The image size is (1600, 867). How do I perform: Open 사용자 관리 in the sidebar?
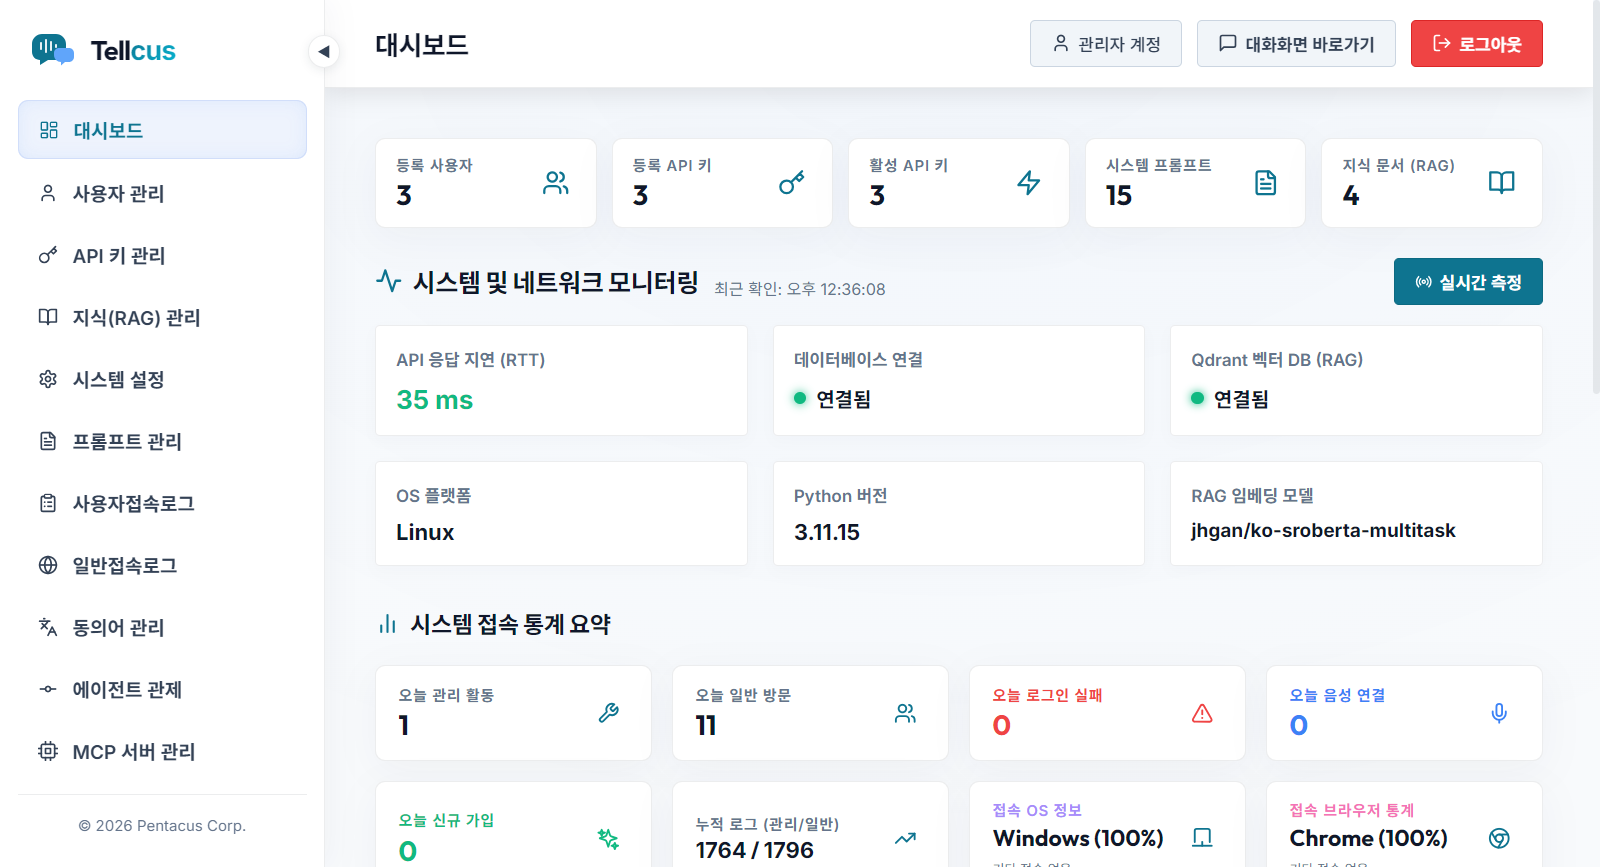(x=162, y=193)
